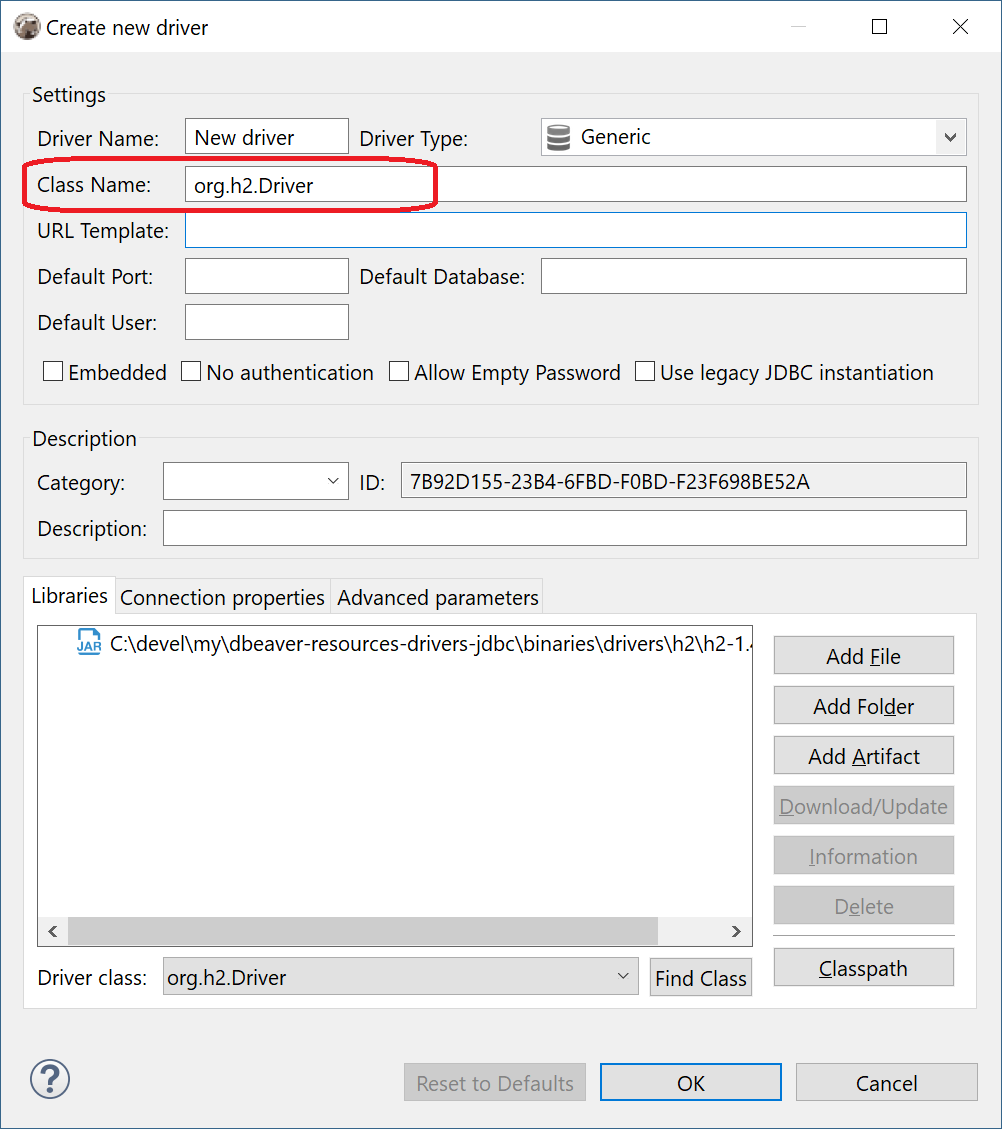
Task: Select the Libraries tab
Action: pos(69,595)
